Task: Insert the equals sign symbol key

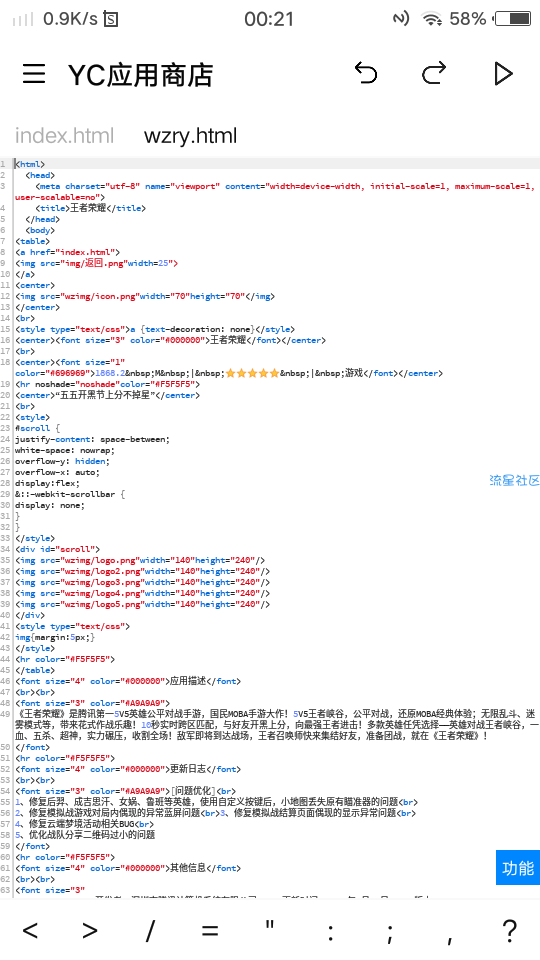Action: [210, 931]
